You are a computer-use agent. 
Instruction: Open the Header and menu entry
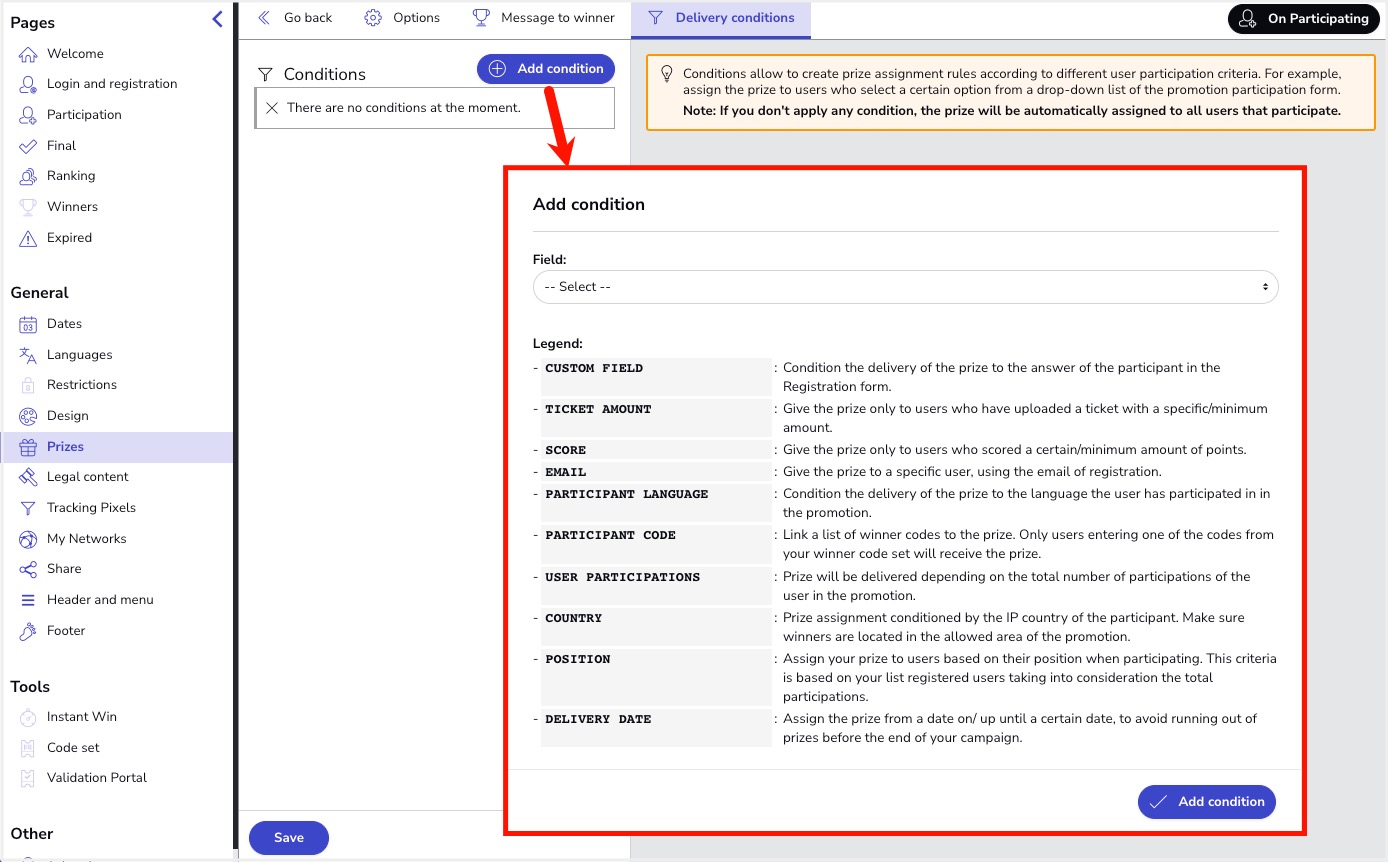(100, 600)
